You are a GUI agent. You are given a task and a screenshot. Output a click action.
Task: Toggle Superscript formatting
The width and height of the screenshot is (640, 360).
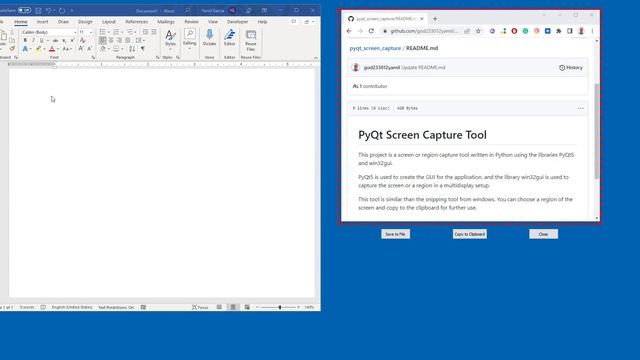coord(72,40)
